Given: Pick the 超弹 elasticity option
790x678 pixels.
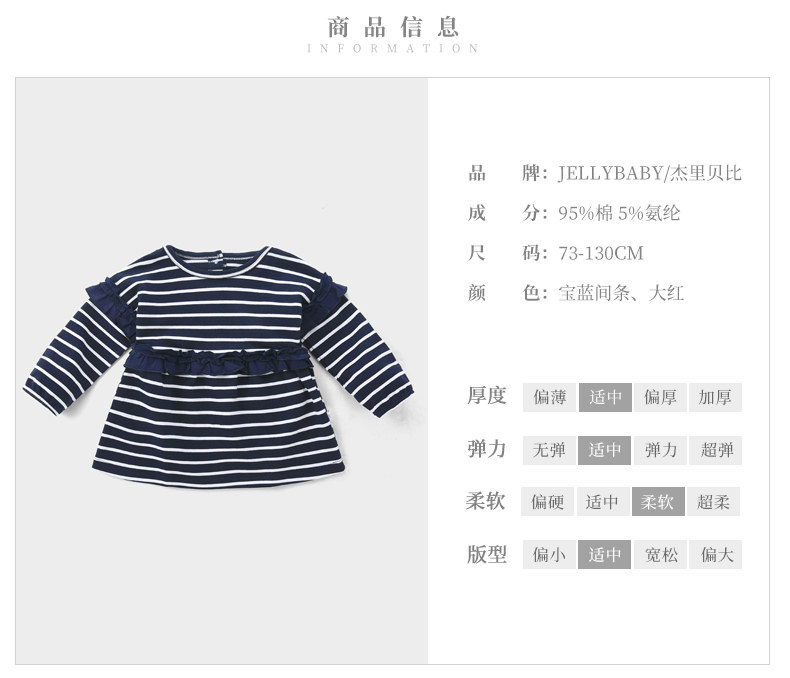Looking at the screenshot, I should (715, 450).
